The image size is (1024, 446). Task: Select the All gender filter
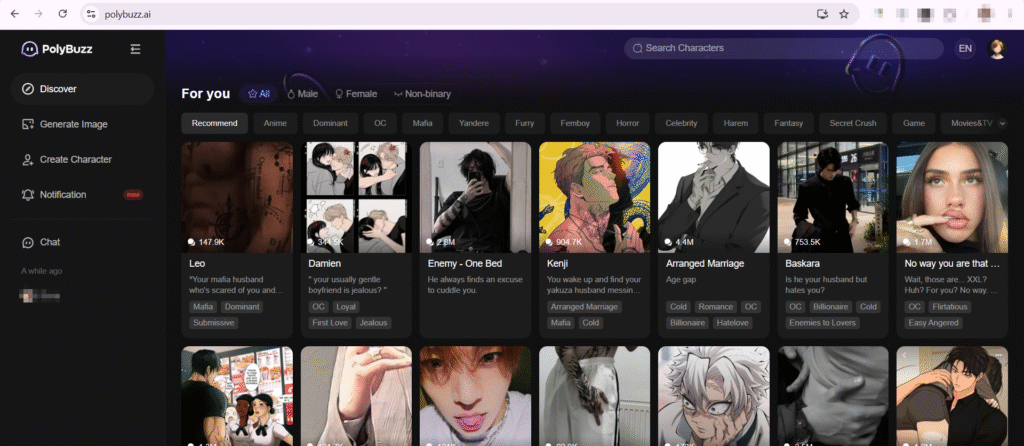259,94
